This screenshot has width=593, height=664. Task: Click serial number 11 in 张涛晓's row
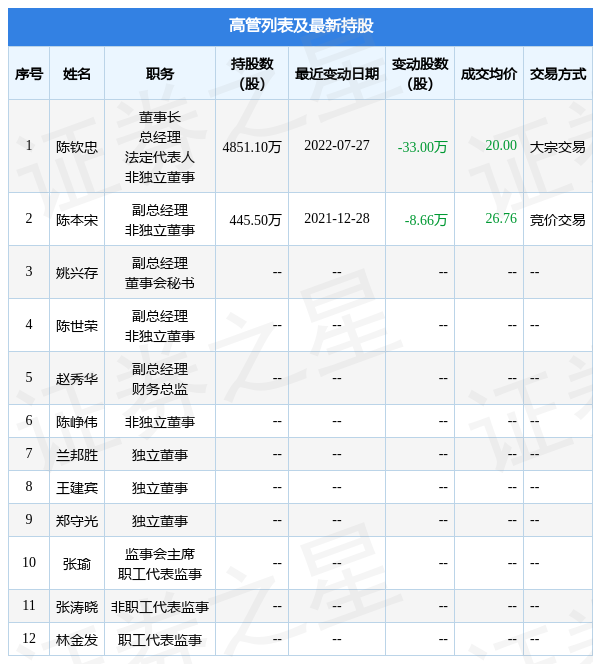29,606
